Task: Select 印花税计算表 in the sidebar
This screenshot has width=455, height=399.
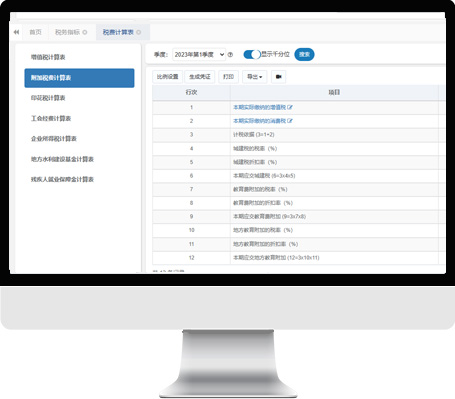Action: (x=48, y=98)
